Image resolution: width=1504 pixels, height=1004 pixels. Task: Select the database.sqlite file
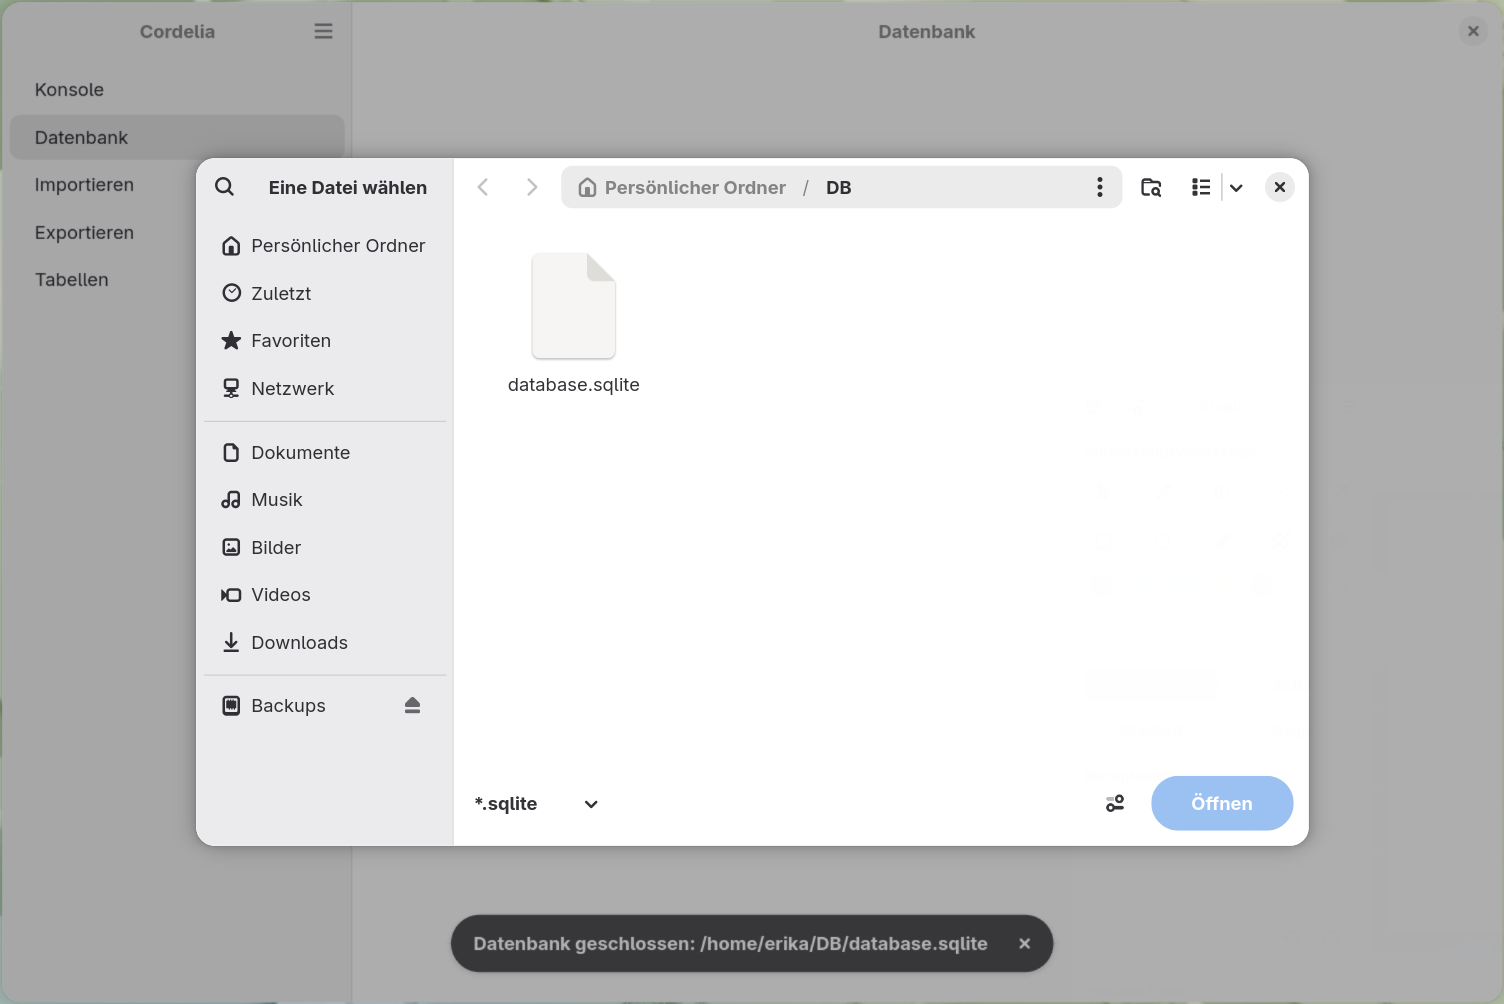click(x=574, y=324)
